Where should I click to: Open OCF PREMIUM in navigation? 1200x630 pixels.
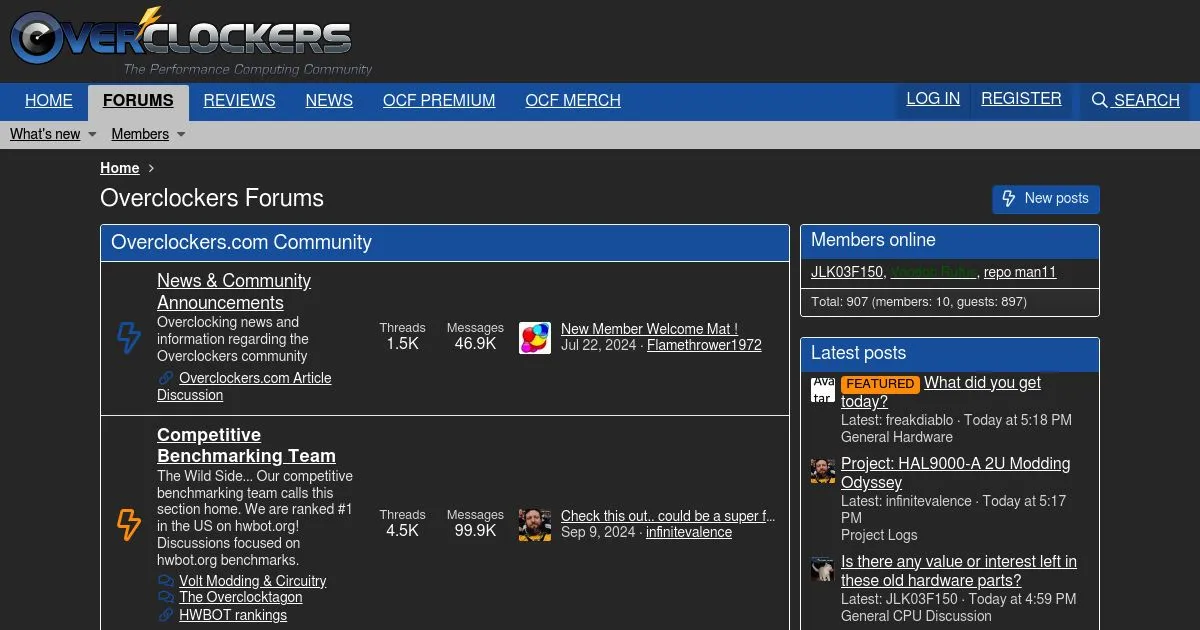[439, 101]
